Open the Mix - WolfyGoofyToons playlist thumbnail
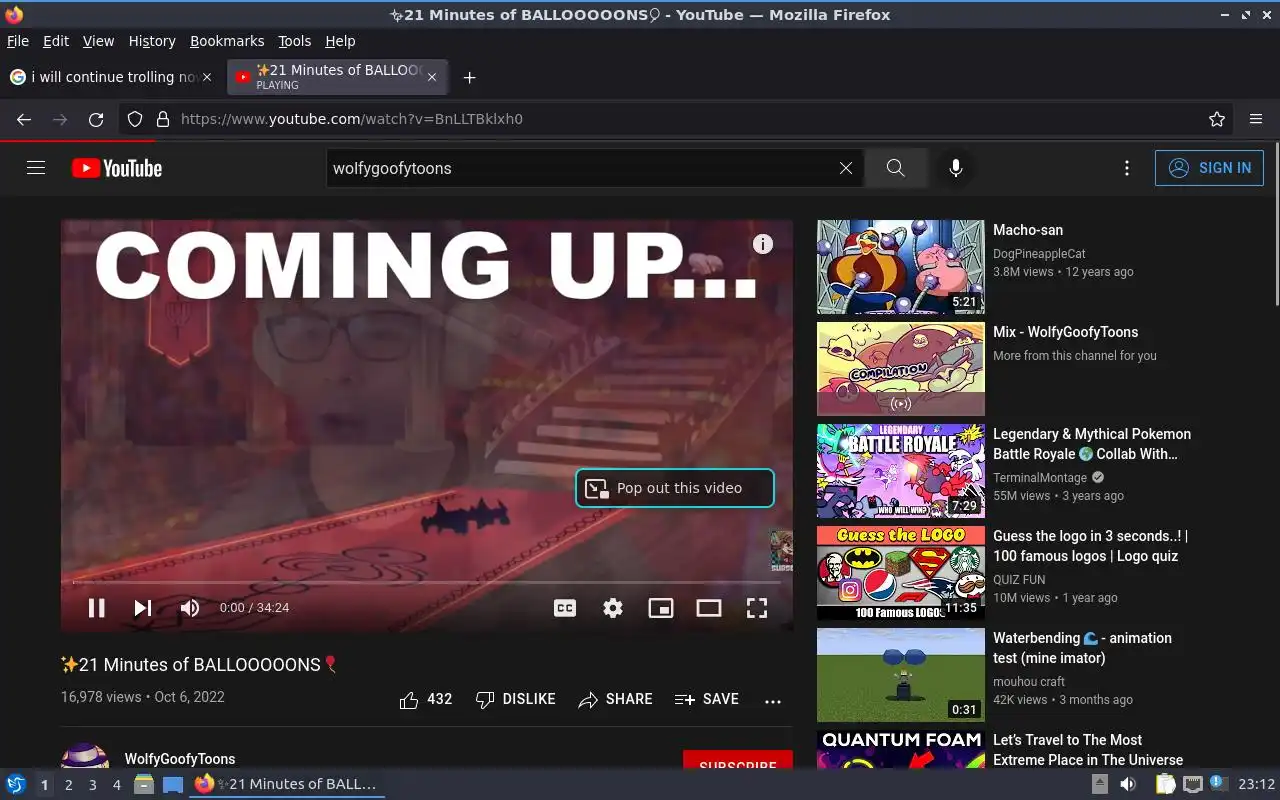 [x=901, y=369]
